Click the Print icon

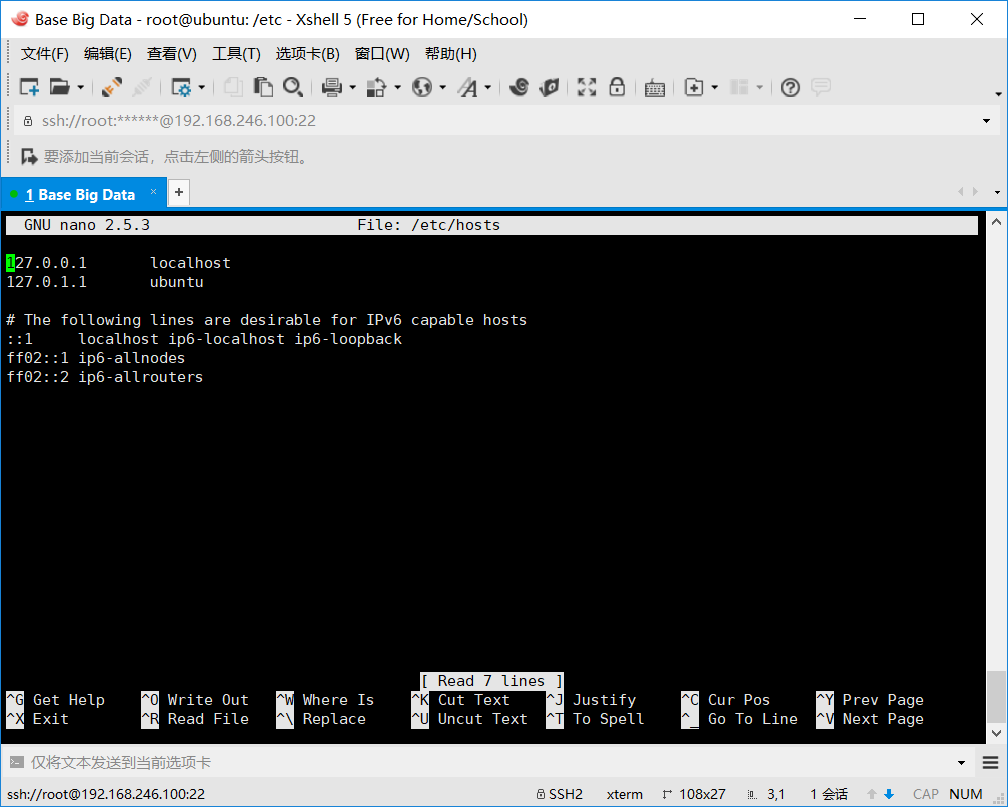coord(332,87)
